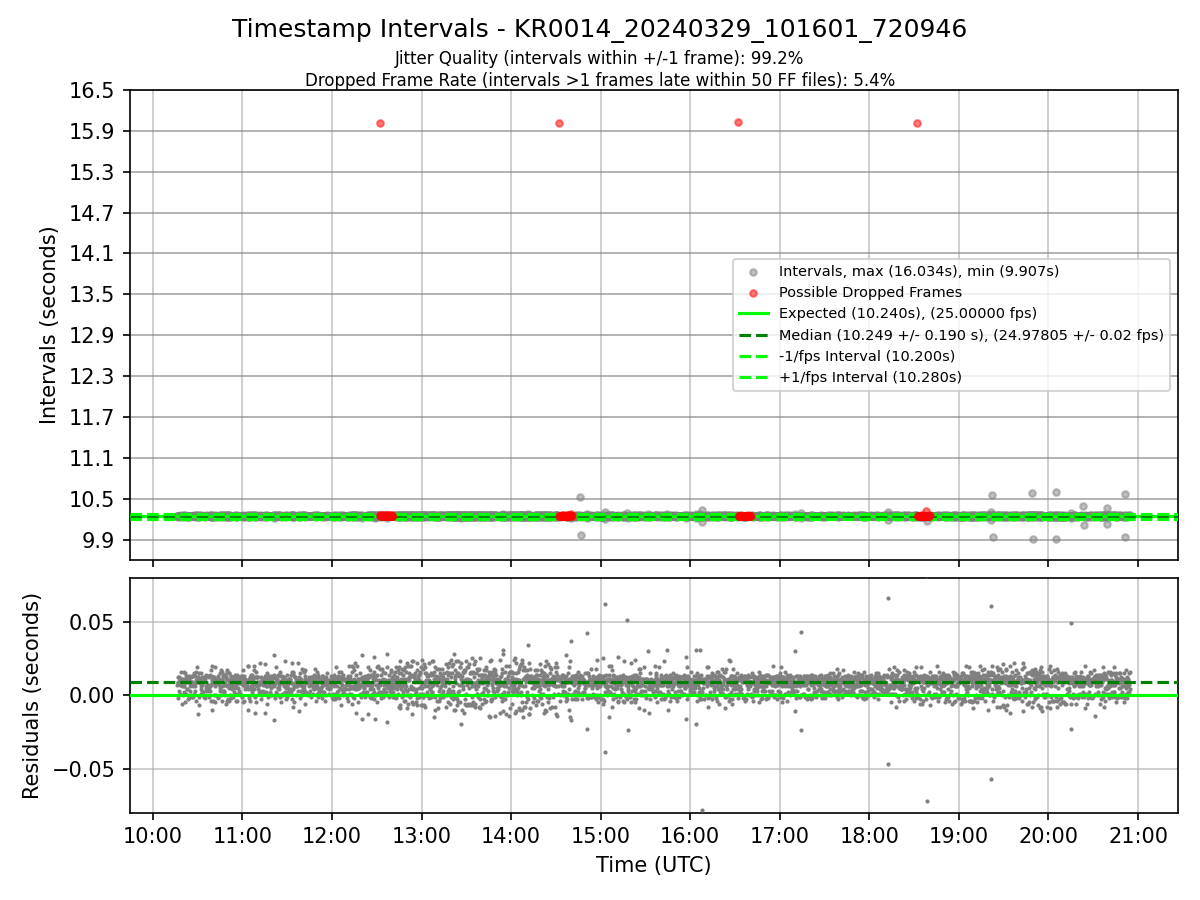
Task: Click the red dropped-frame dot near 16:30 at 16 seconds
Action: point(738,122)
